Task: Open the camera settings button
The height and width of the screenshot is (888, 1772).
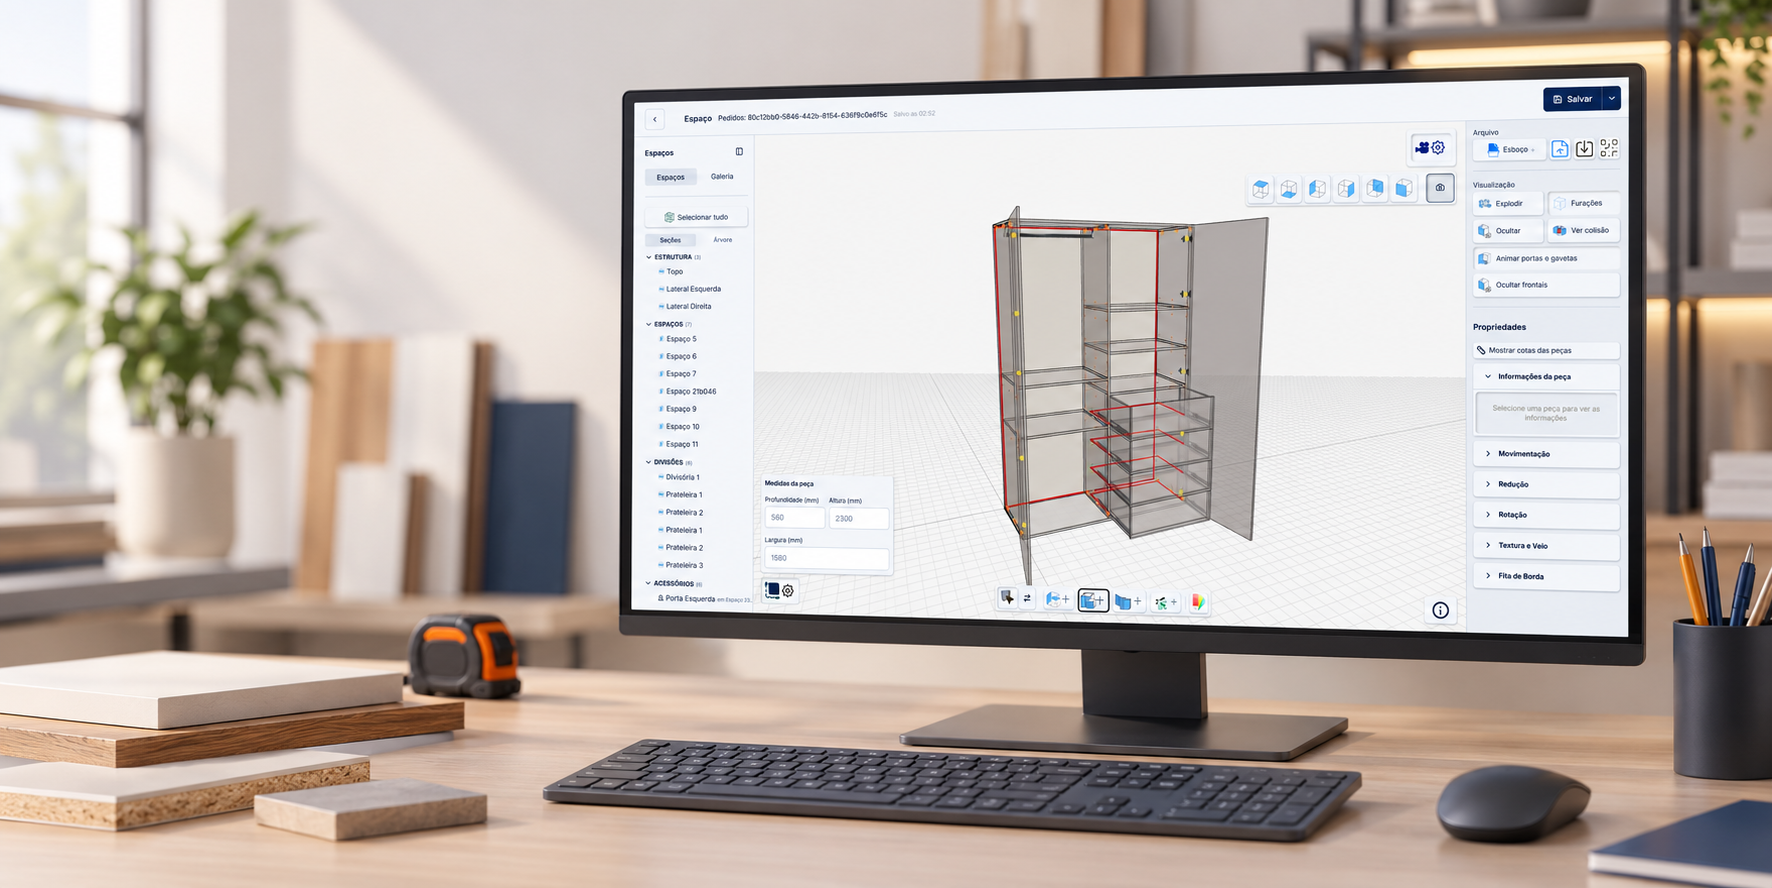Action: point(1430,148)
